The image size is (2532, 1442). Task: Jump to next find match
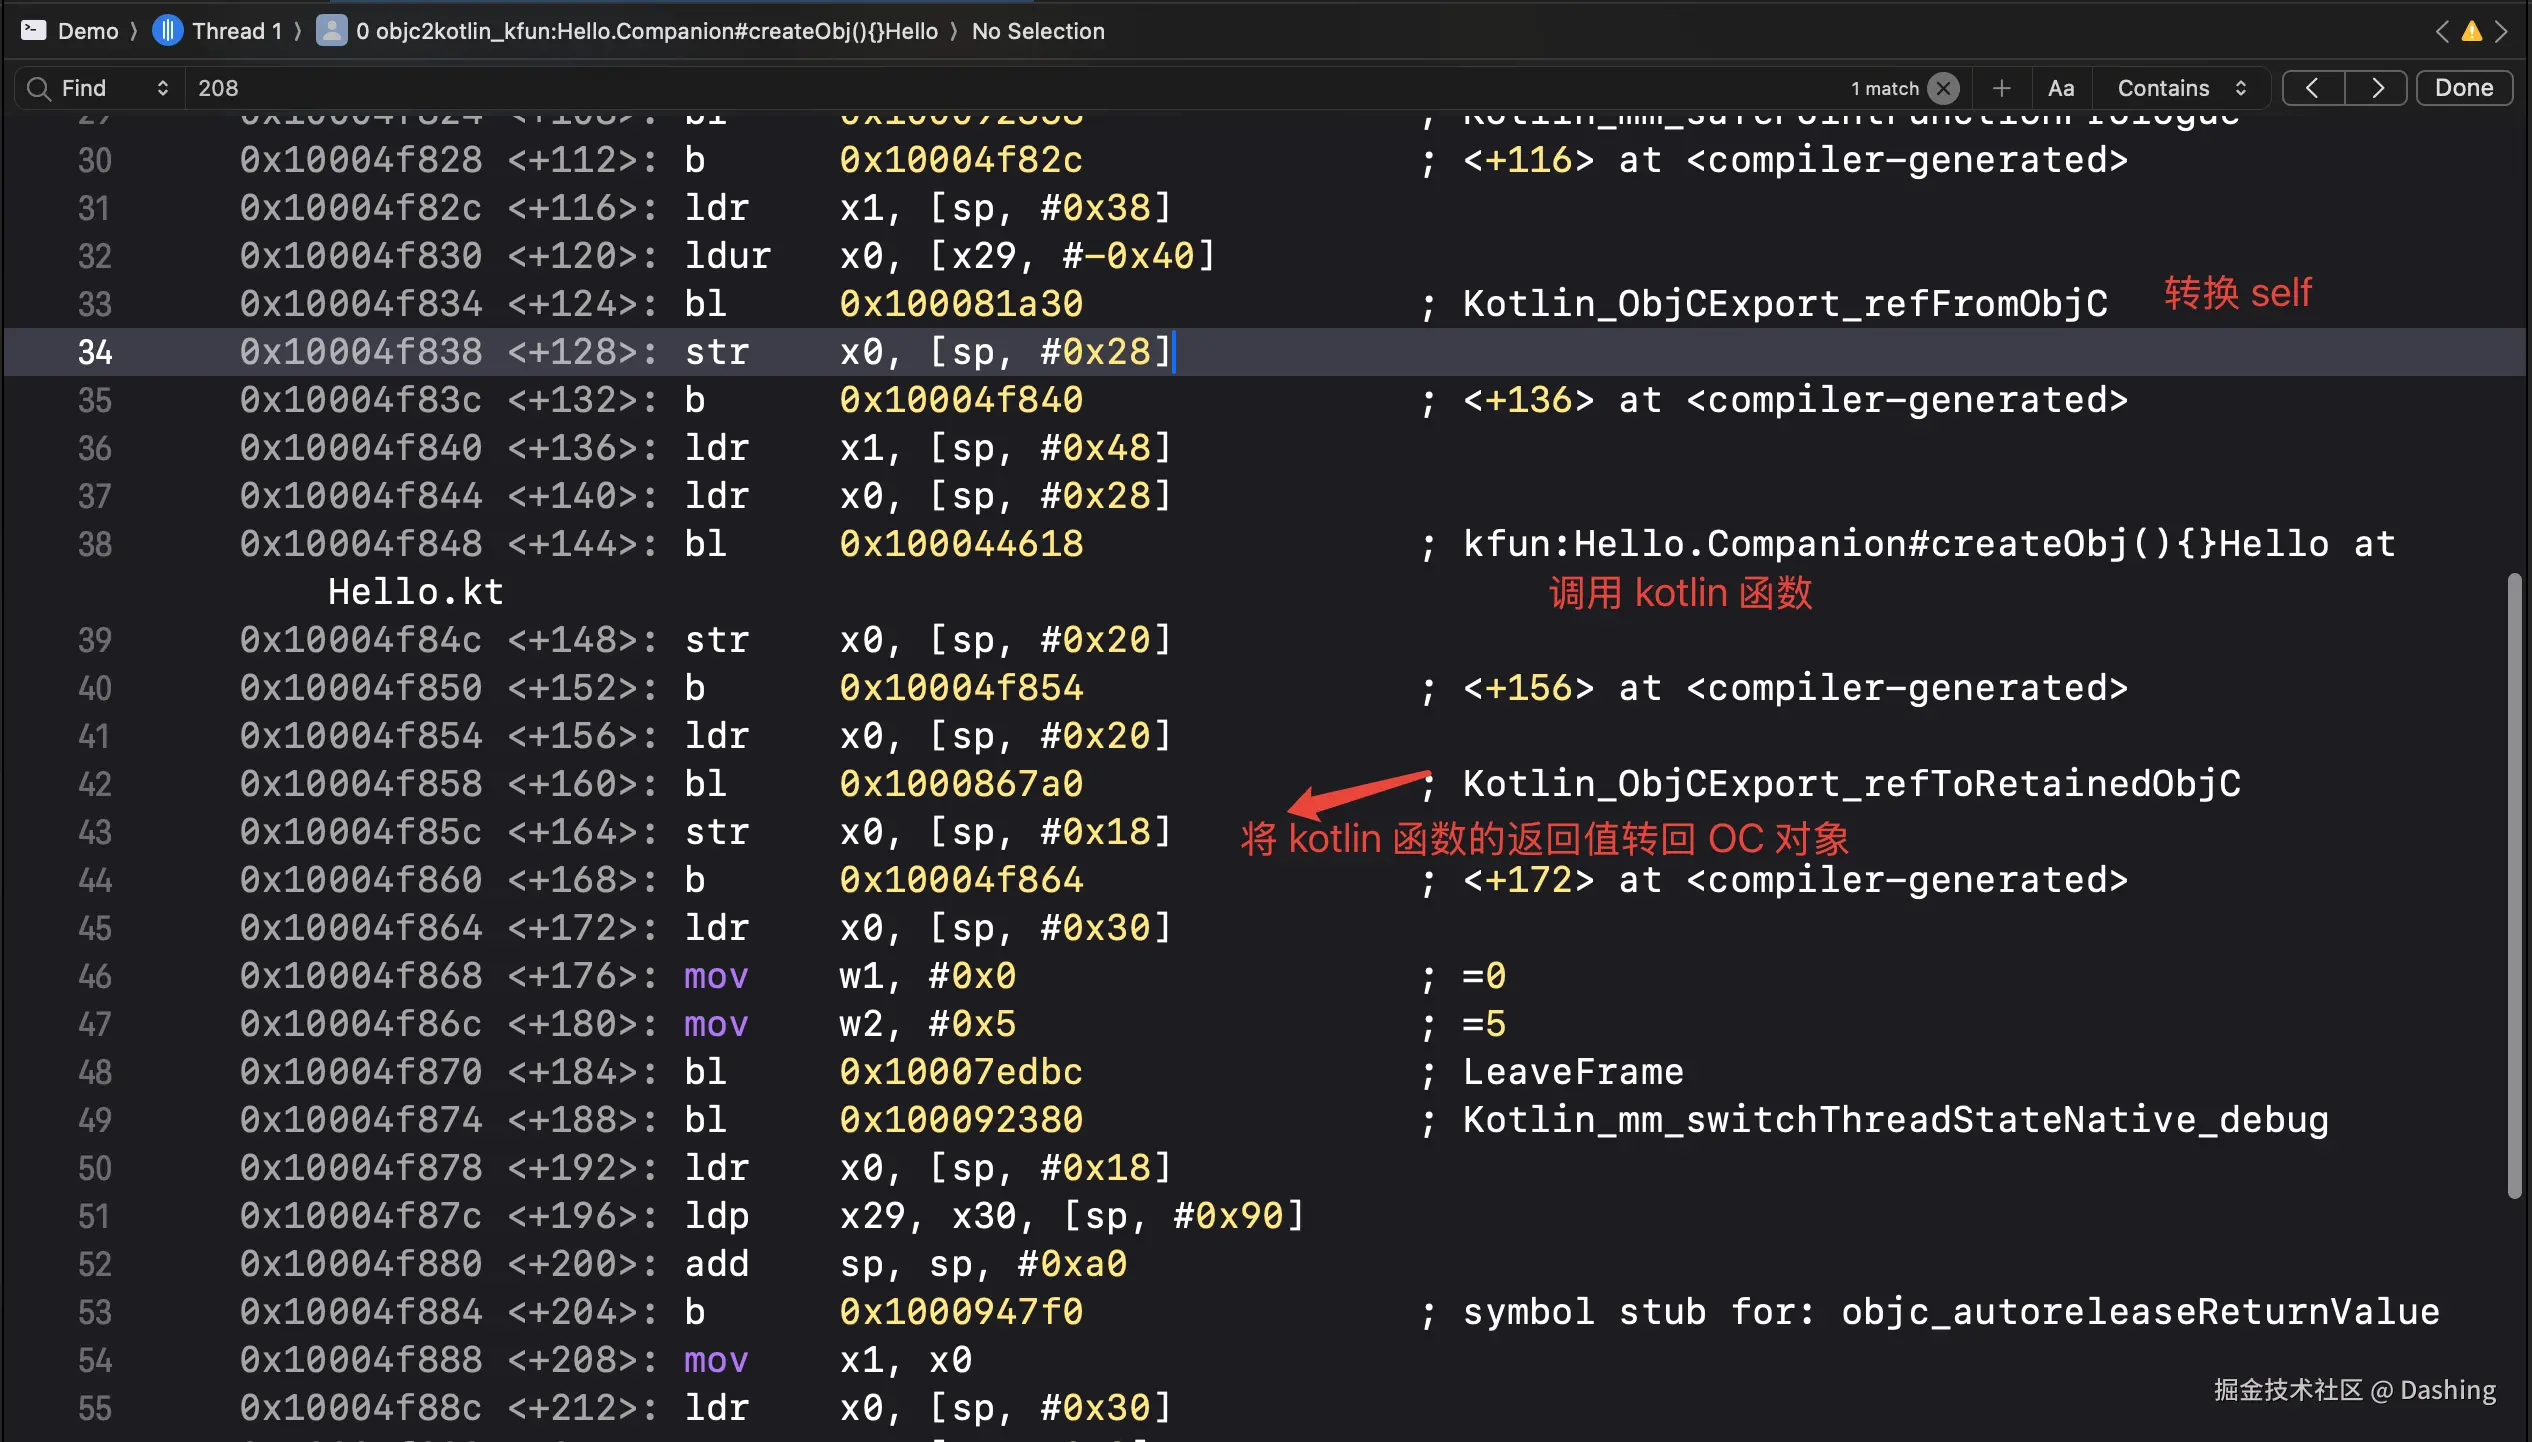[x=2377, y=88]
